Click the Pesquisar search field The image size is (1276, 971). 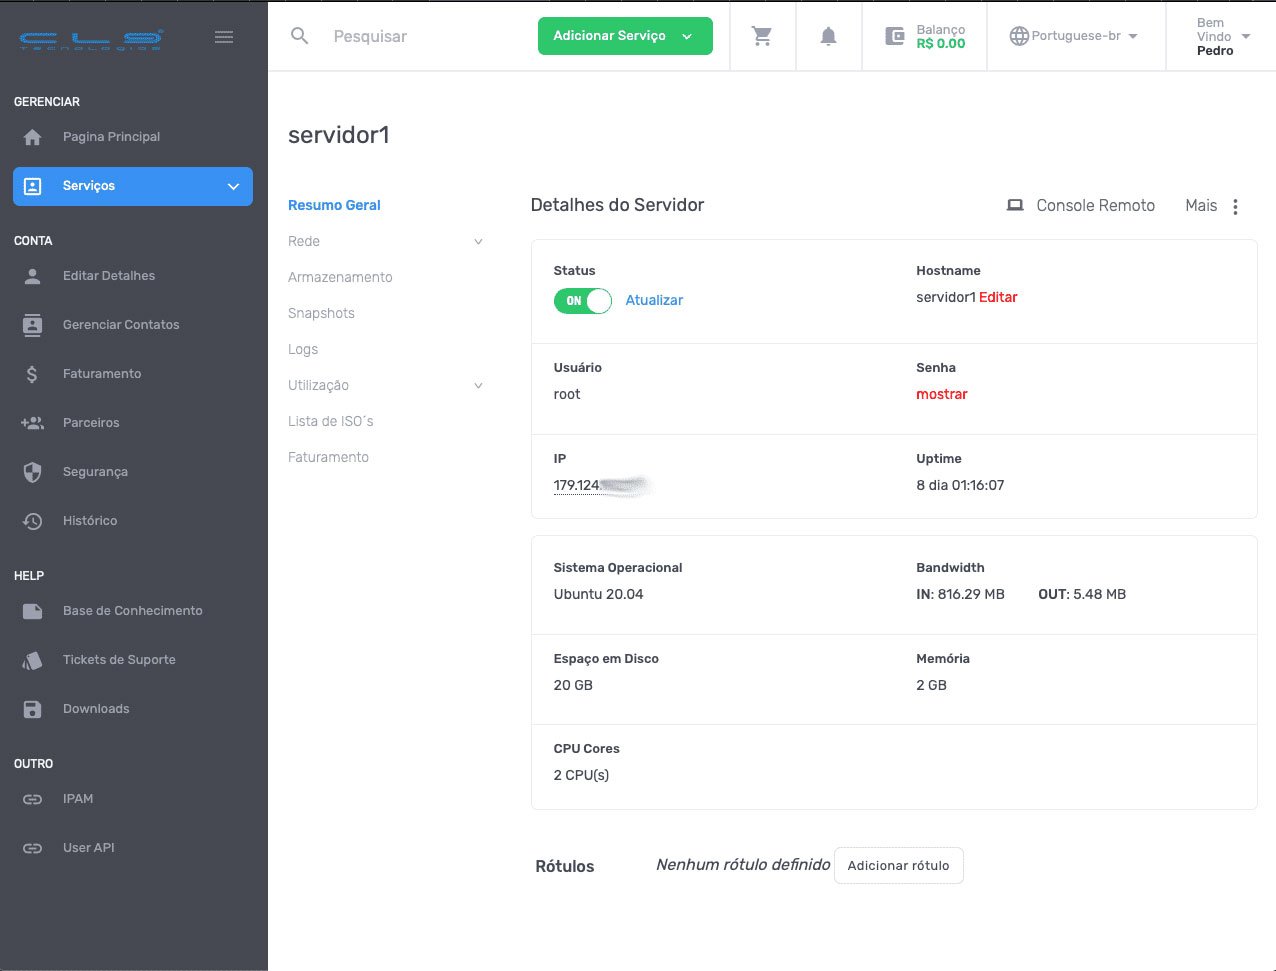pos(420,36)
